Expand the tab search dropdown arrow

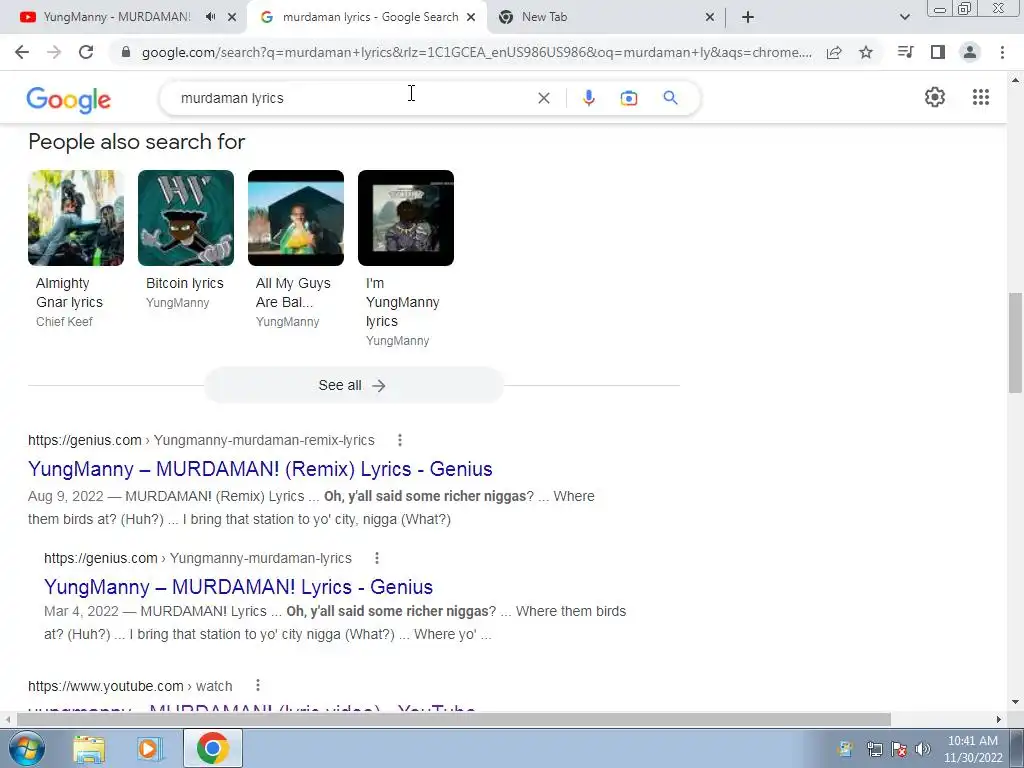click(904, 17)
